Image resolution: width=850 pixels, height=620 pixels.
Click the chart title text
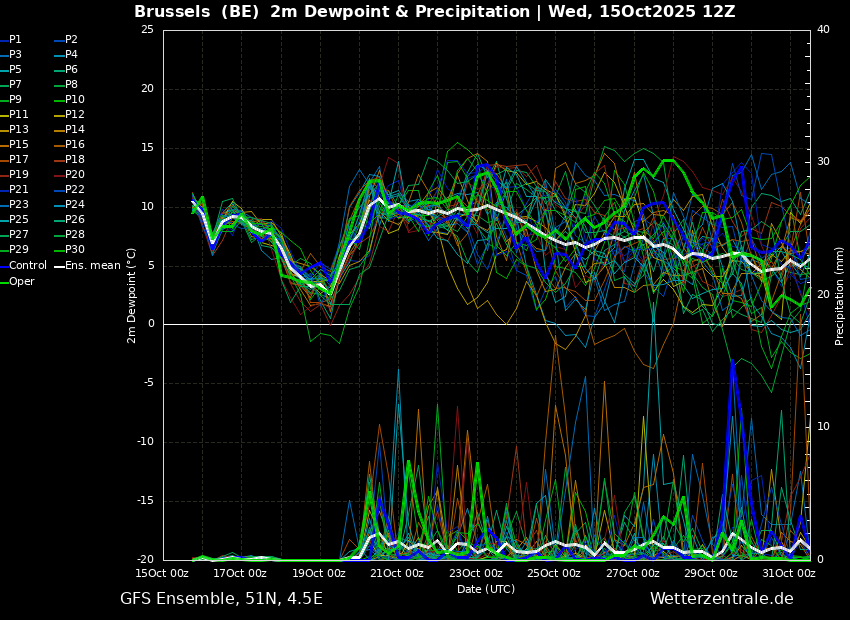coord(435,11)
